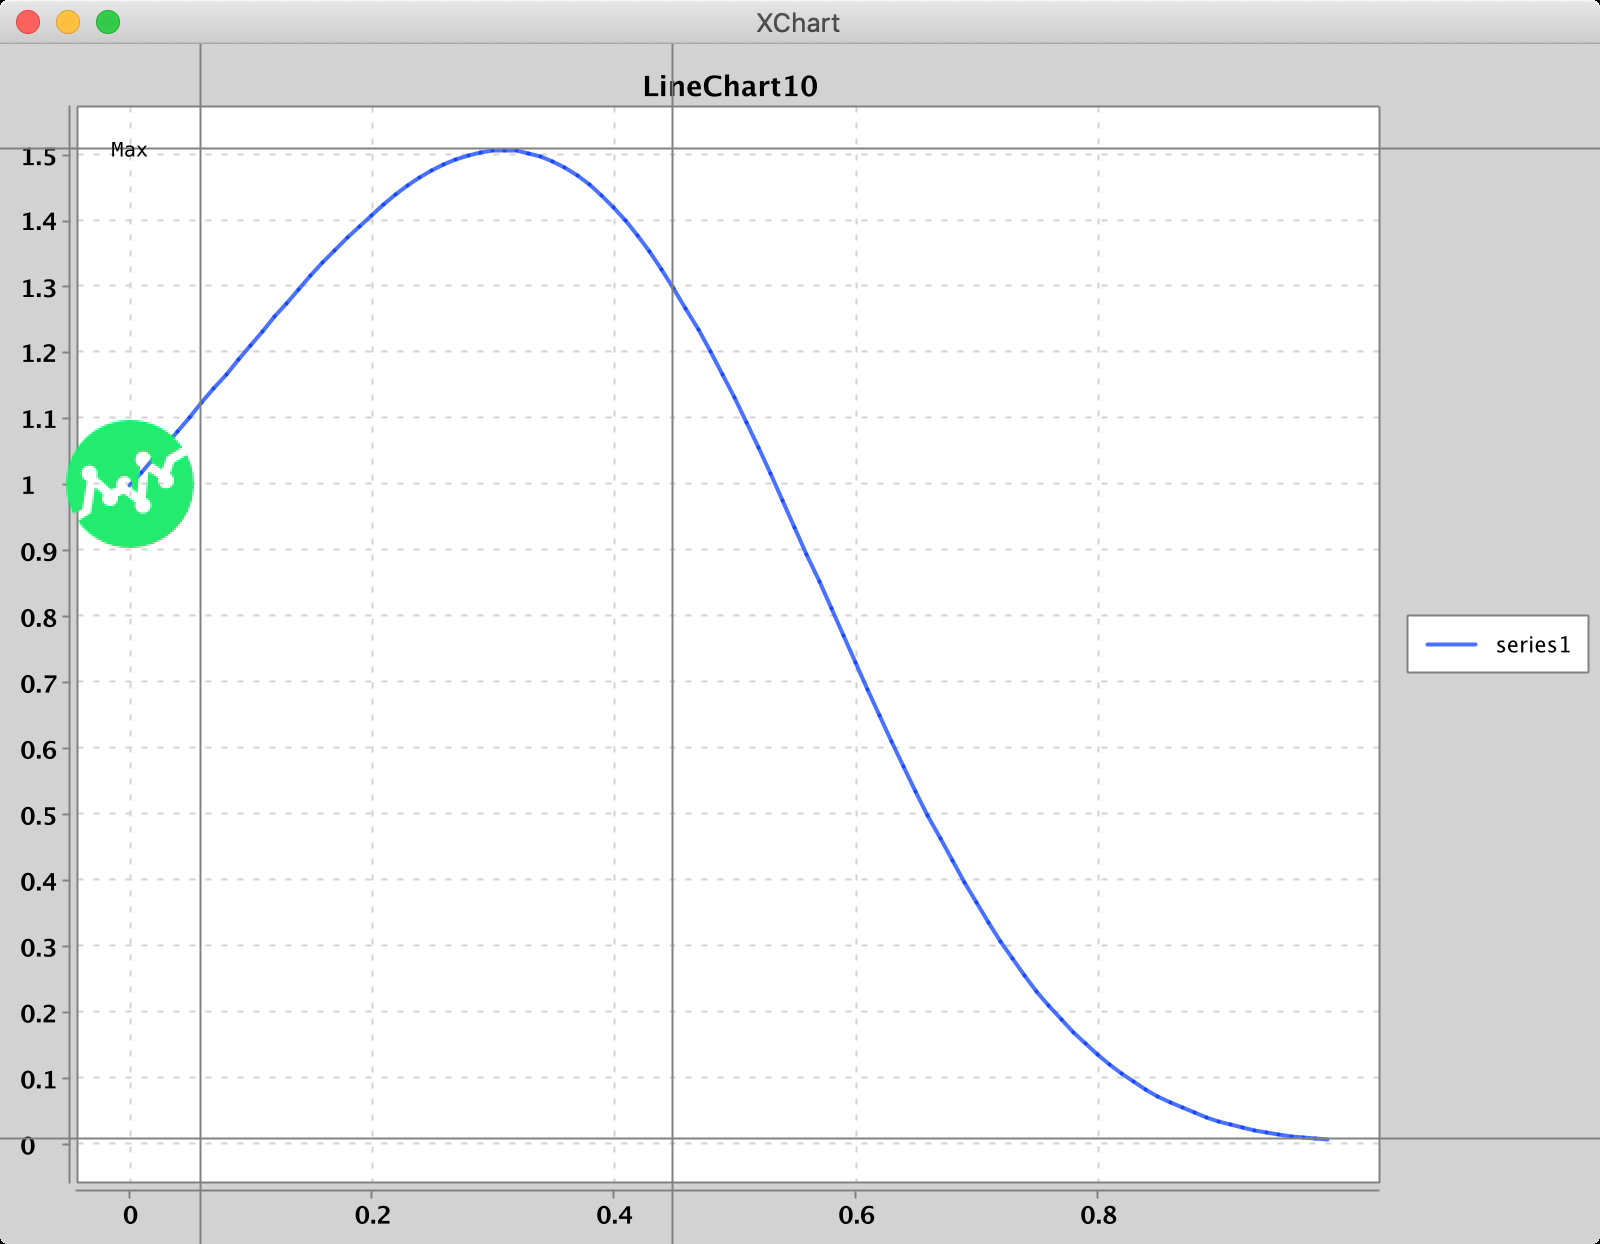Click the 0.5 y-axis tick label
This screenshot has height=1244, width=1600.
(x=39, y=816)
